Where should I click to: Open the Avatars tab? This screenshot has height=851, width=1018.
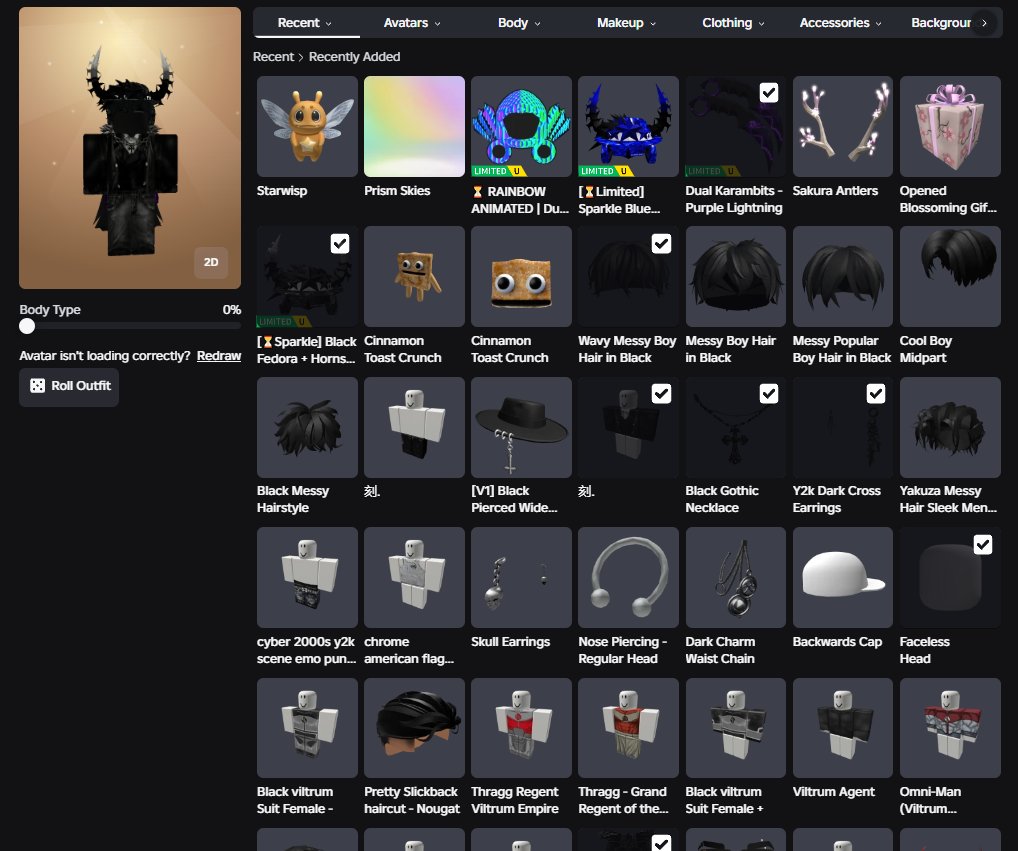click(412, 23)
